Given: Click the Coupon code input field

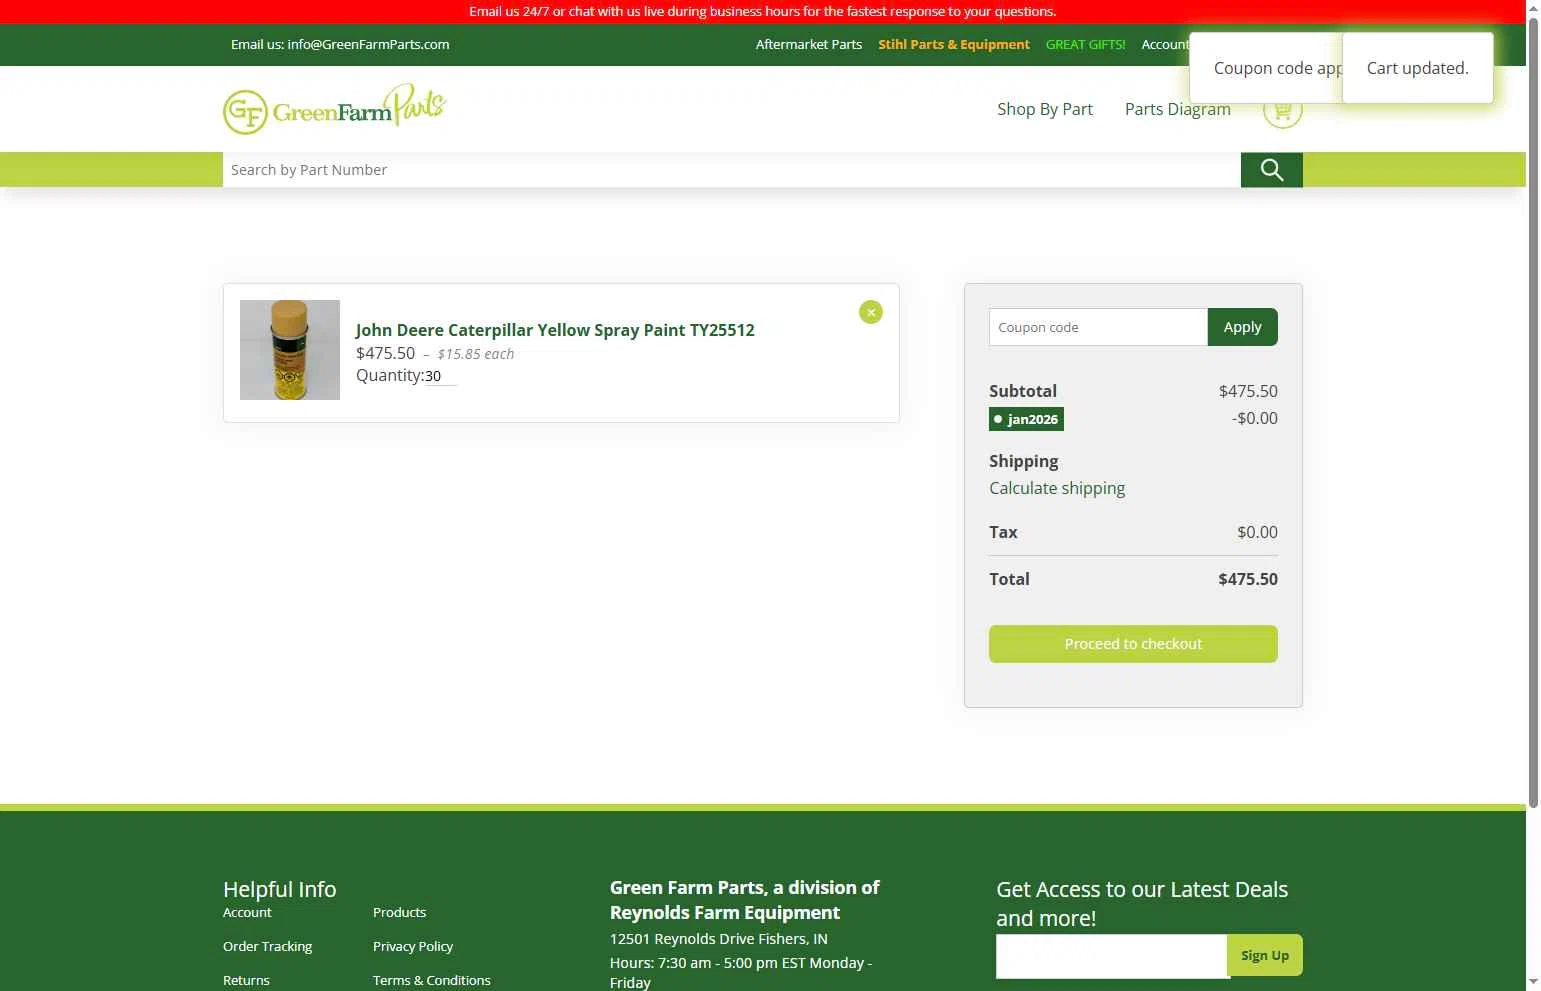Looking at the screenshot, I should click(x=1098, y=327).
